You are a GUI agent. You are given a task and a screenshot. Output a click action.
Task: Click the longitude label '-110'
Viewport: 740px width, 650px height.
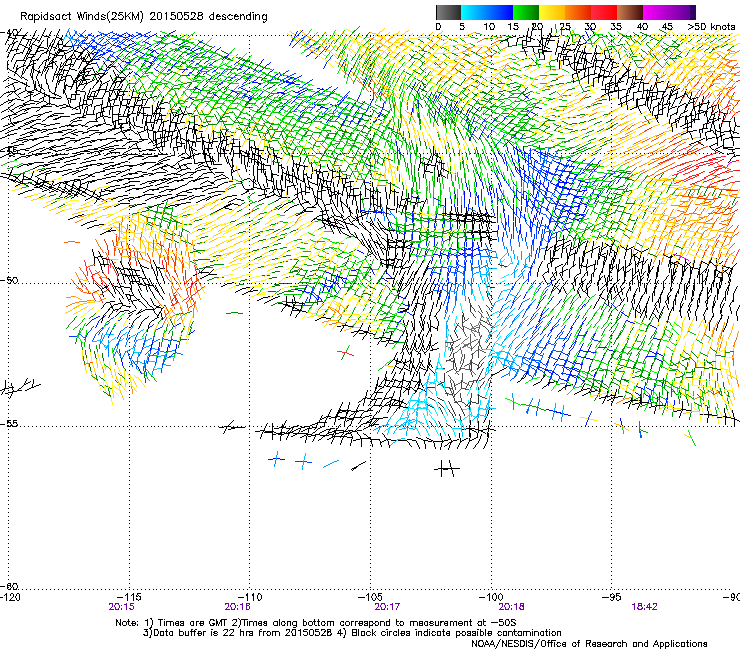pos(250,597)
